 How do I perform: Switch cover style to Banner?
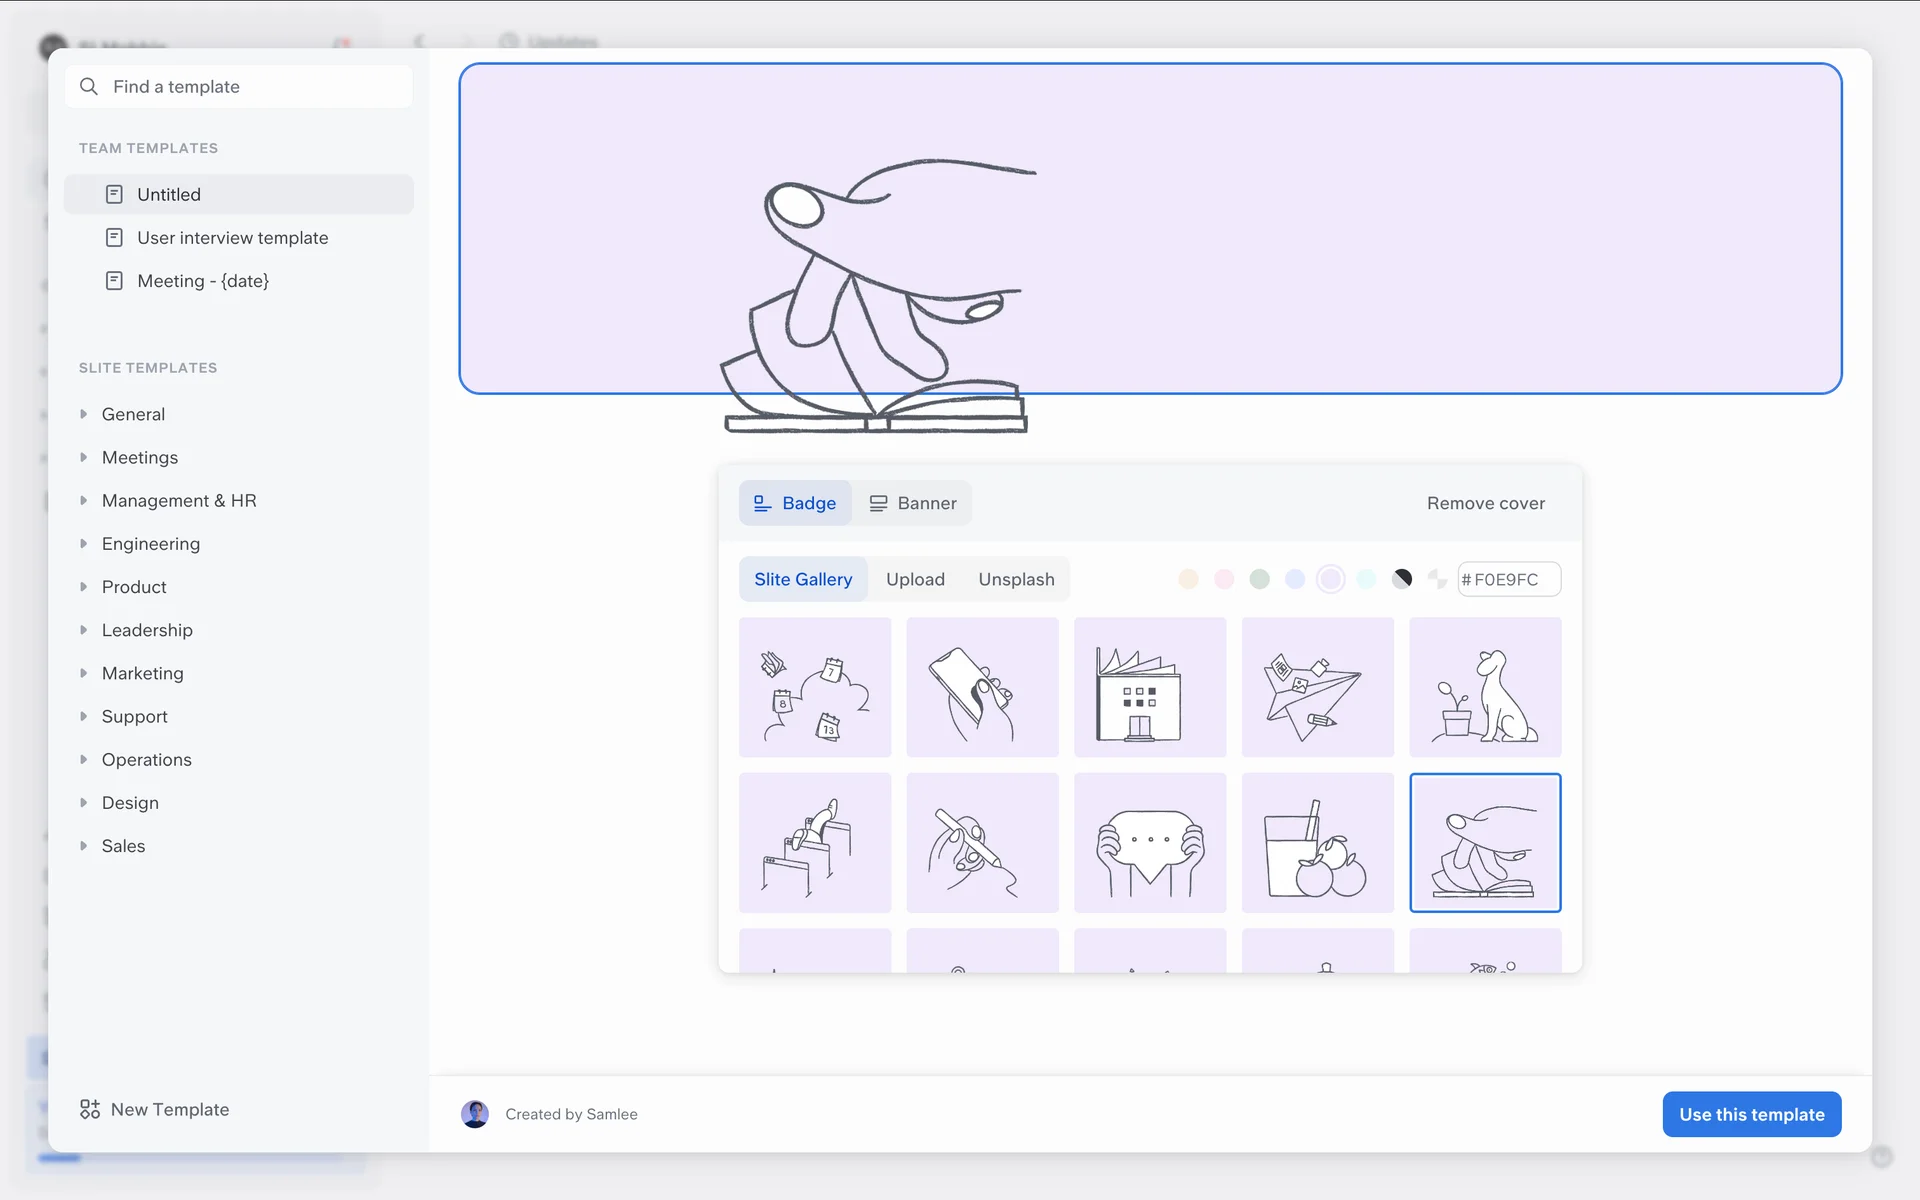[x=912, y=503]
